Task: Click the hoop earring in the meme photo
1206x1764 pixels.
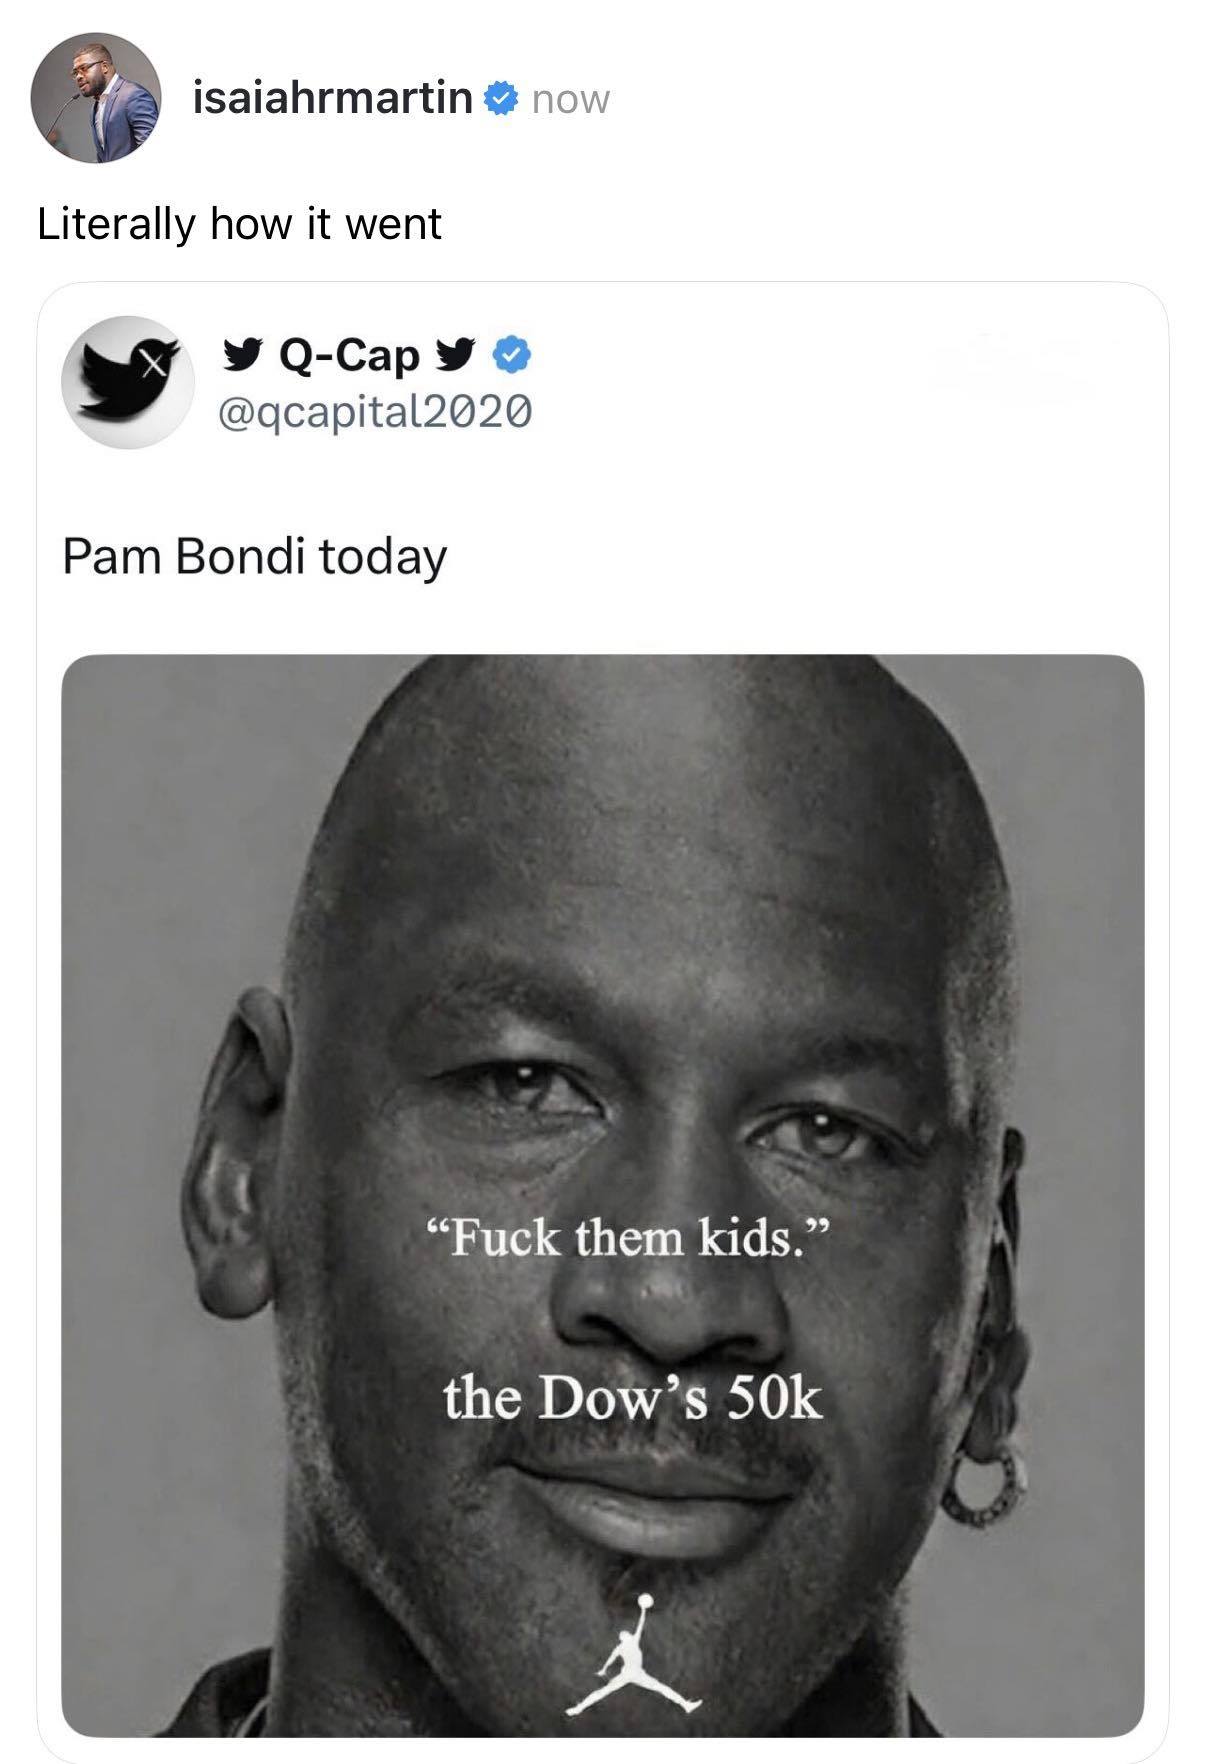Action: click(985, 1487)
